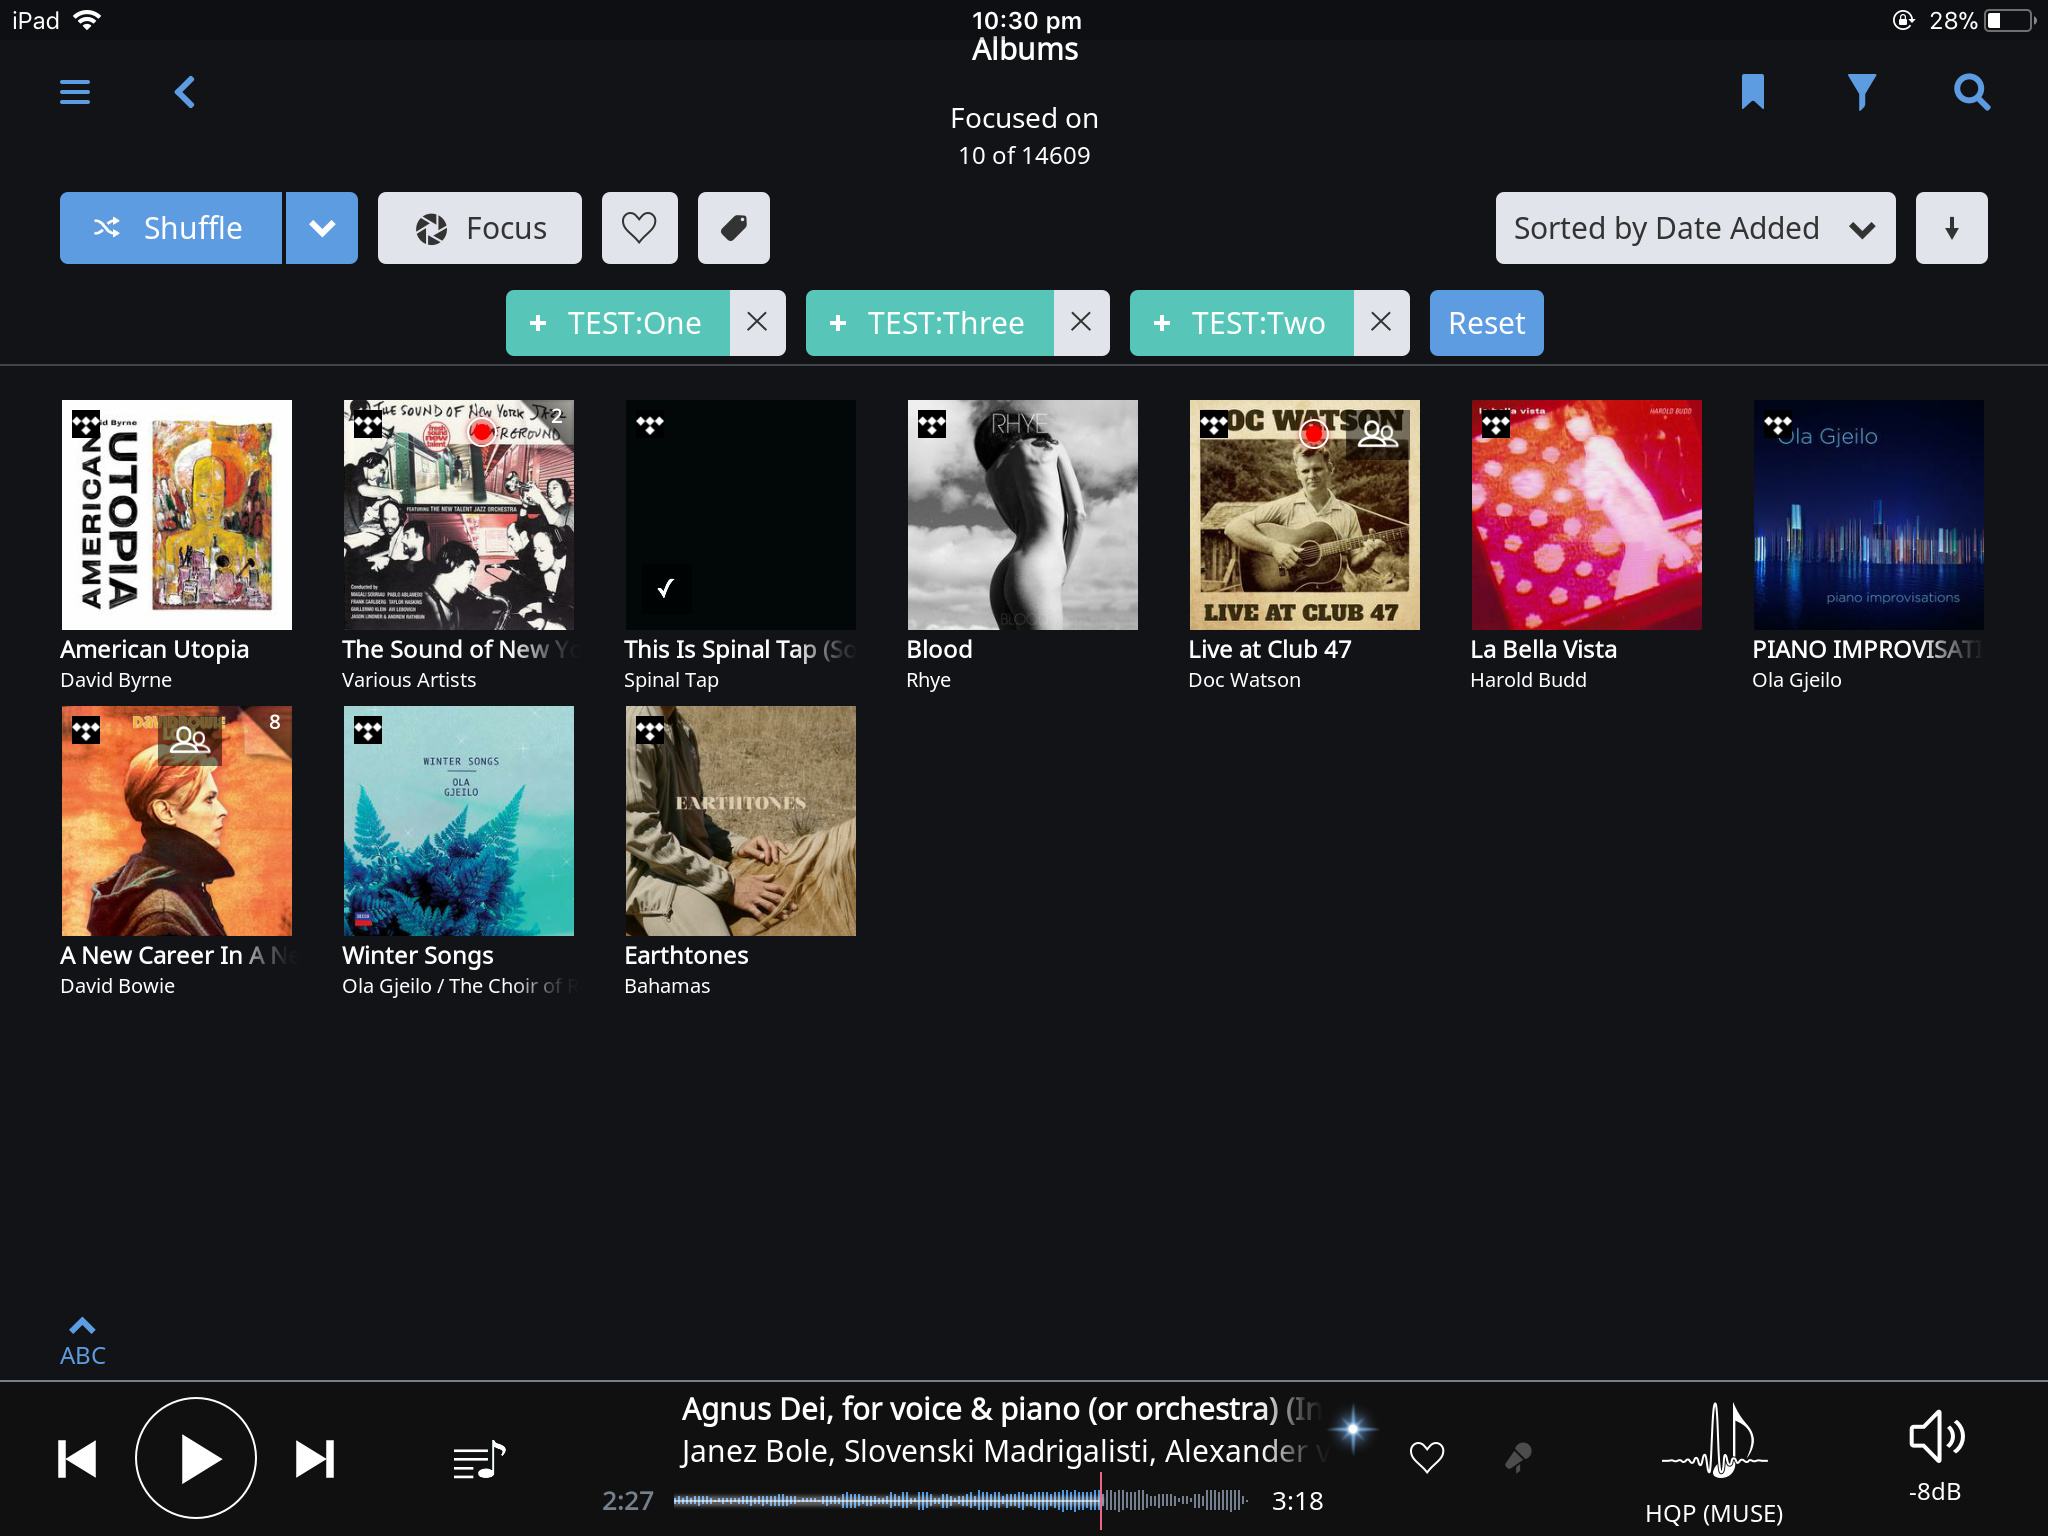Click the Focus button

coord(480,228)
